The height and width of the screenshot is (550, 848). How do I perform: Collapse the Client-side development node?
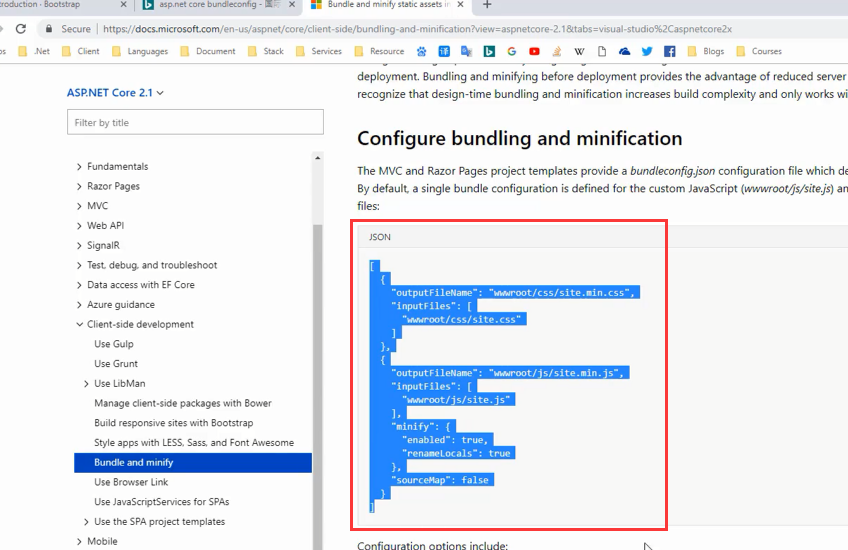(x=79, y=324)
